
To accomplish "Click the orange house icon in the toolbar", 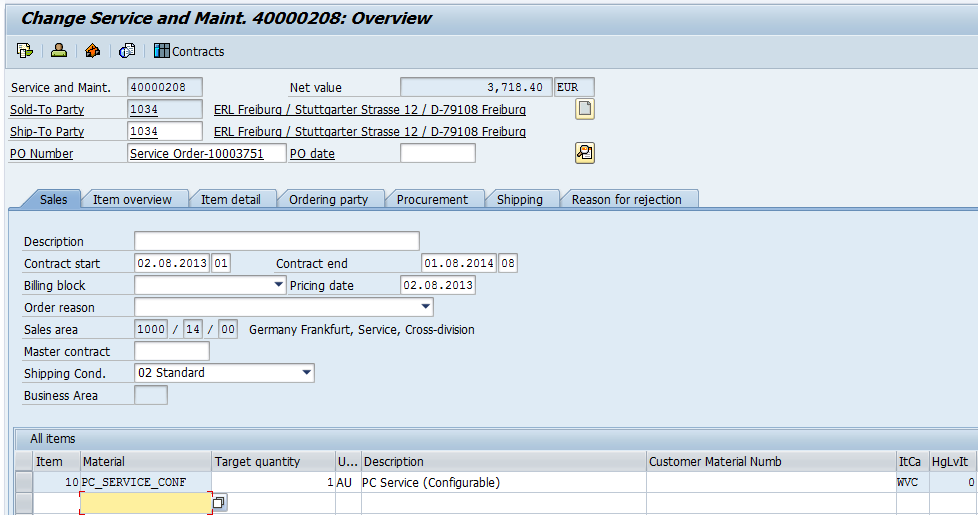I will click(x=93, y=51).
